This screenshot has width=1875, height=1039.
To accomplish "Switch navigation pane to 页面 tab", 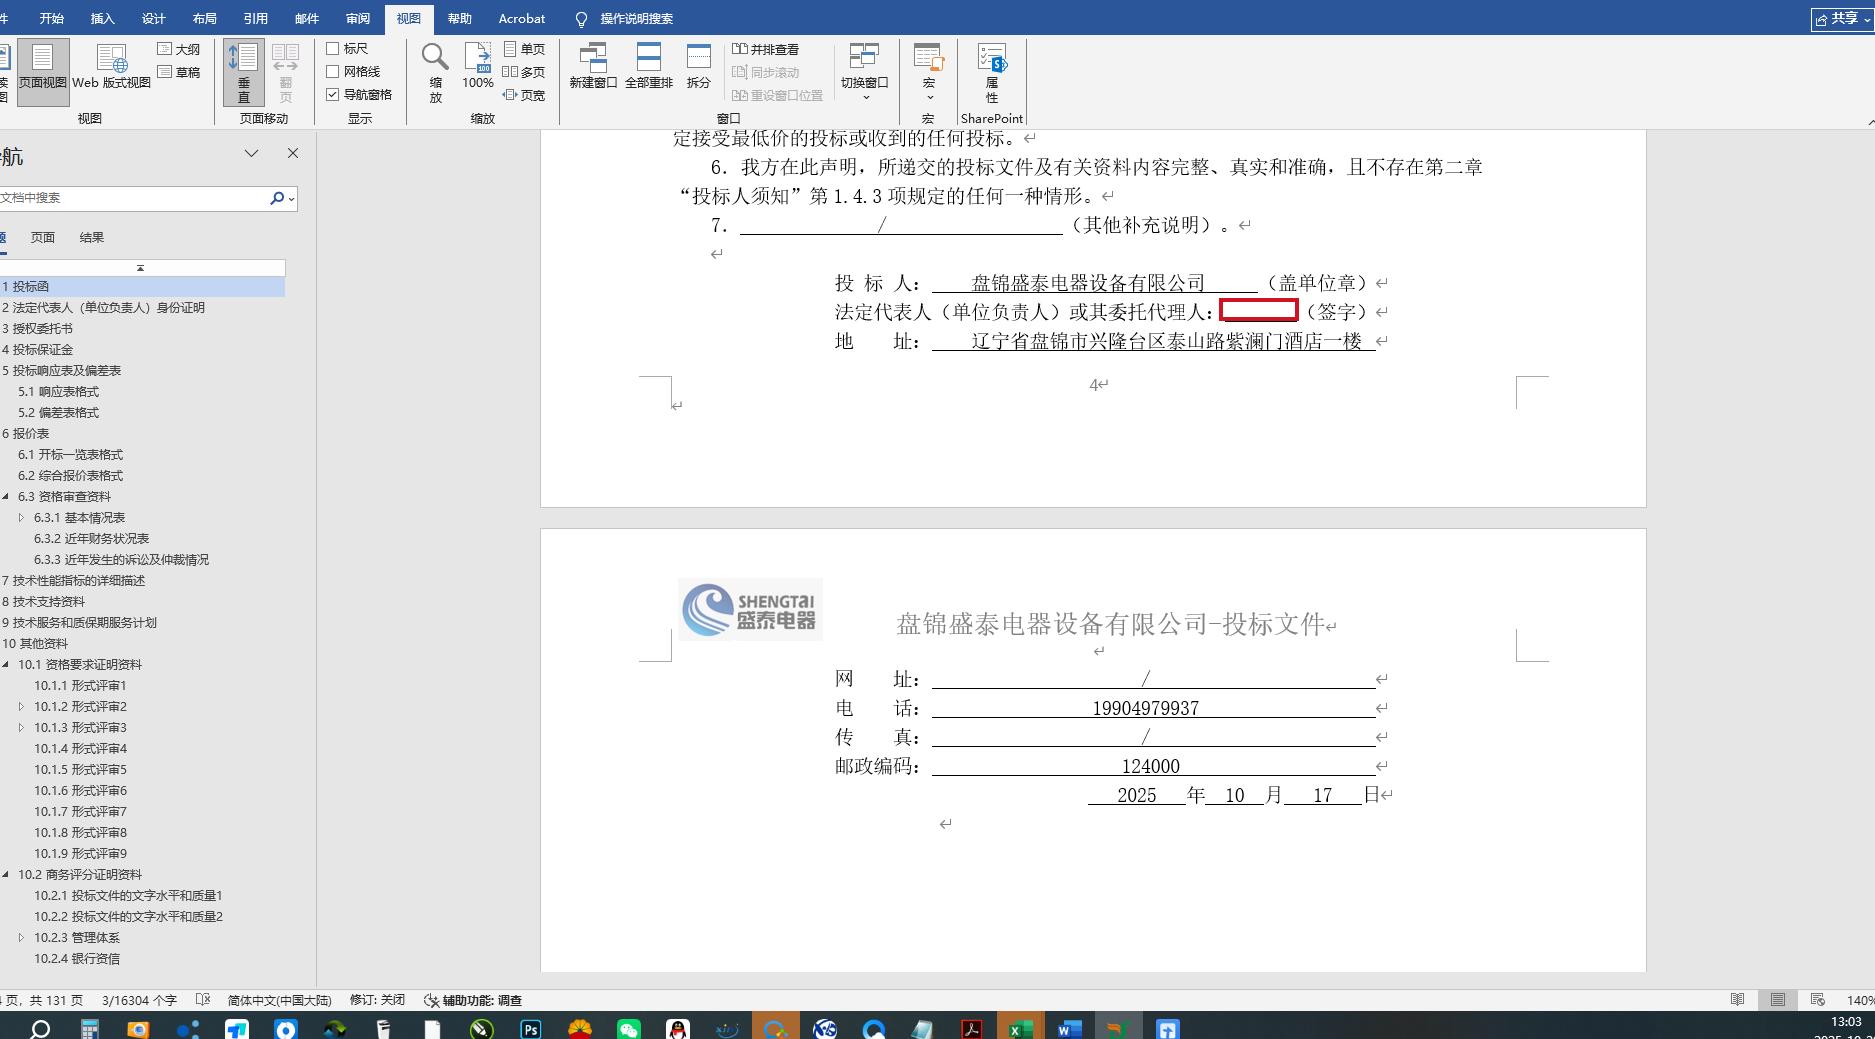I will coord(43,238).
